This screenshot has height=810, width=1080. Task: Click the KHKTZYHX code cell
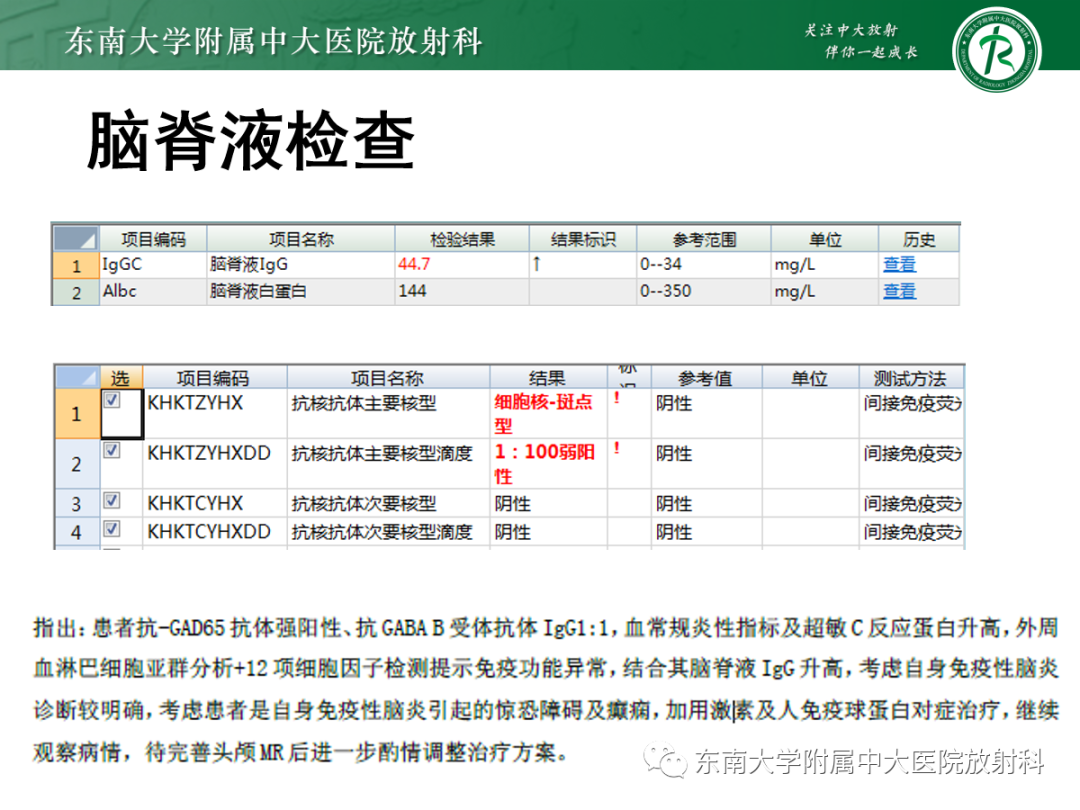[215, 413]
